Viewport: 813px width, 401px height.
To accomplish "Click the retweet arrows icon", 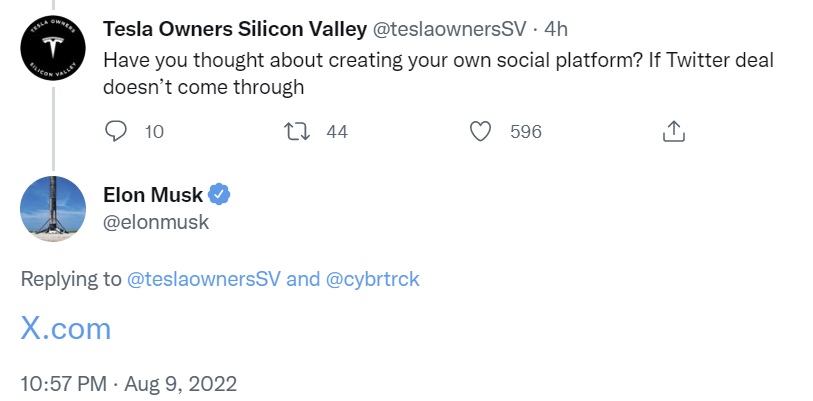I will [x=297, y=131].
